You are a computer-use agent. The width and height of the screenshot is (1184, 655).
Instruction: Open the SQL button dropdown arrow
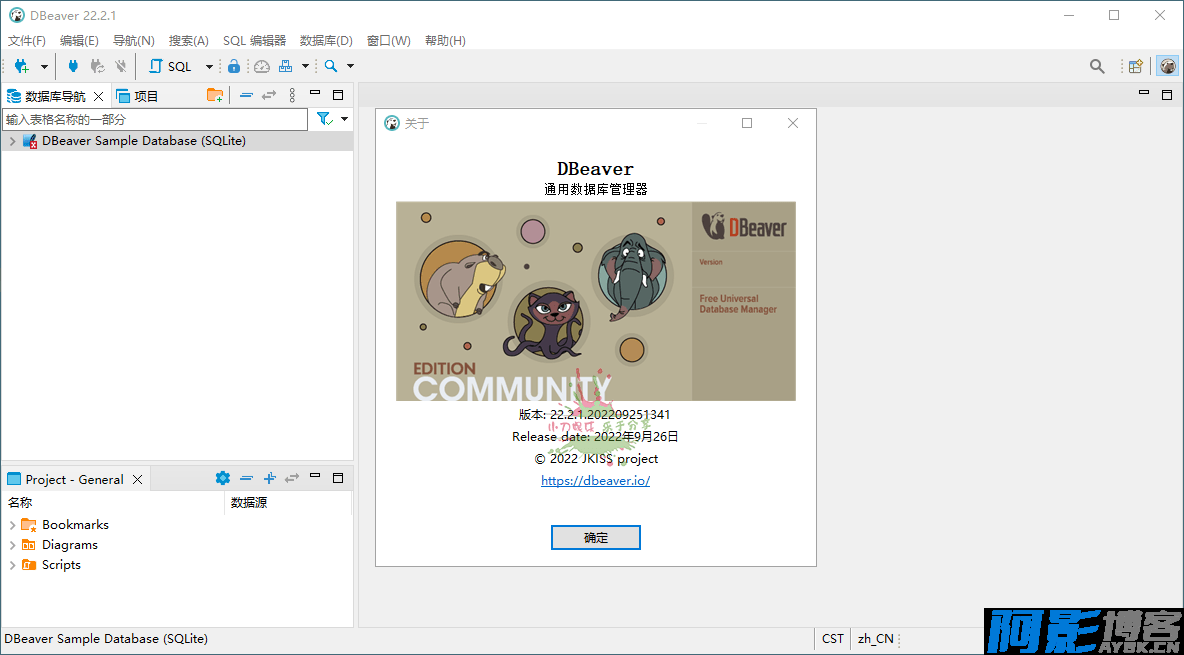[x=209, y=66]
